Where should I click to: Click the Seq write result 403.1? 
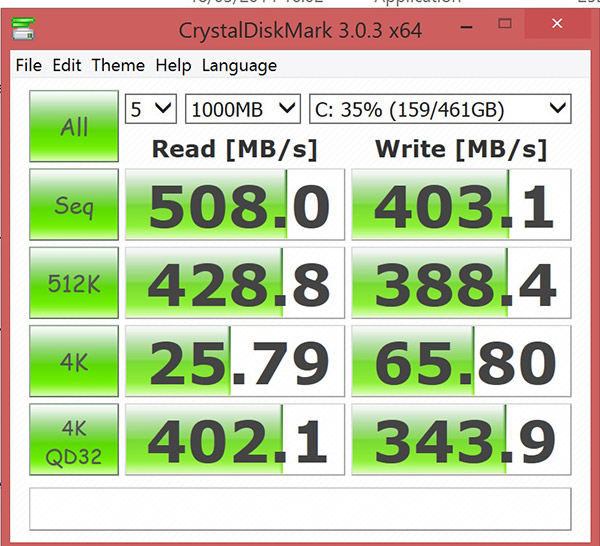point(461,205)
